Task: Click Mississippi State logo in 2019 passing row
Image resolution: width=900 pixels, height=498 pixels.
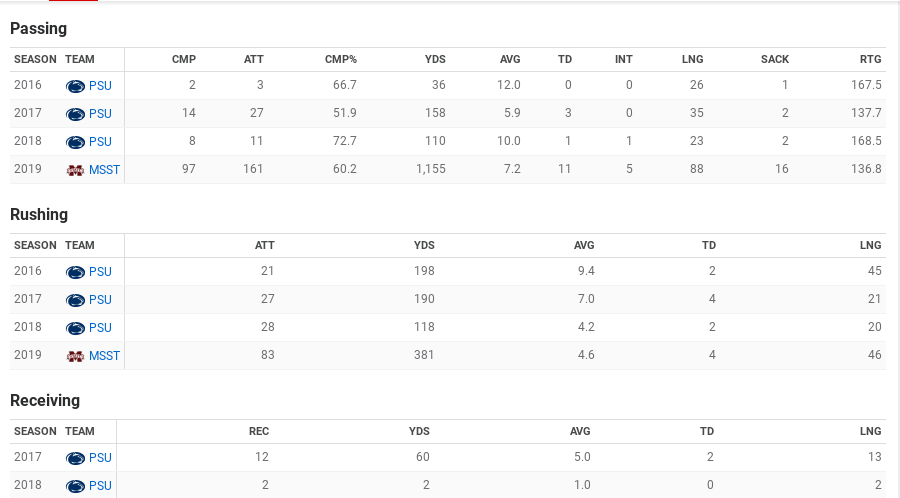Action: 75,170
